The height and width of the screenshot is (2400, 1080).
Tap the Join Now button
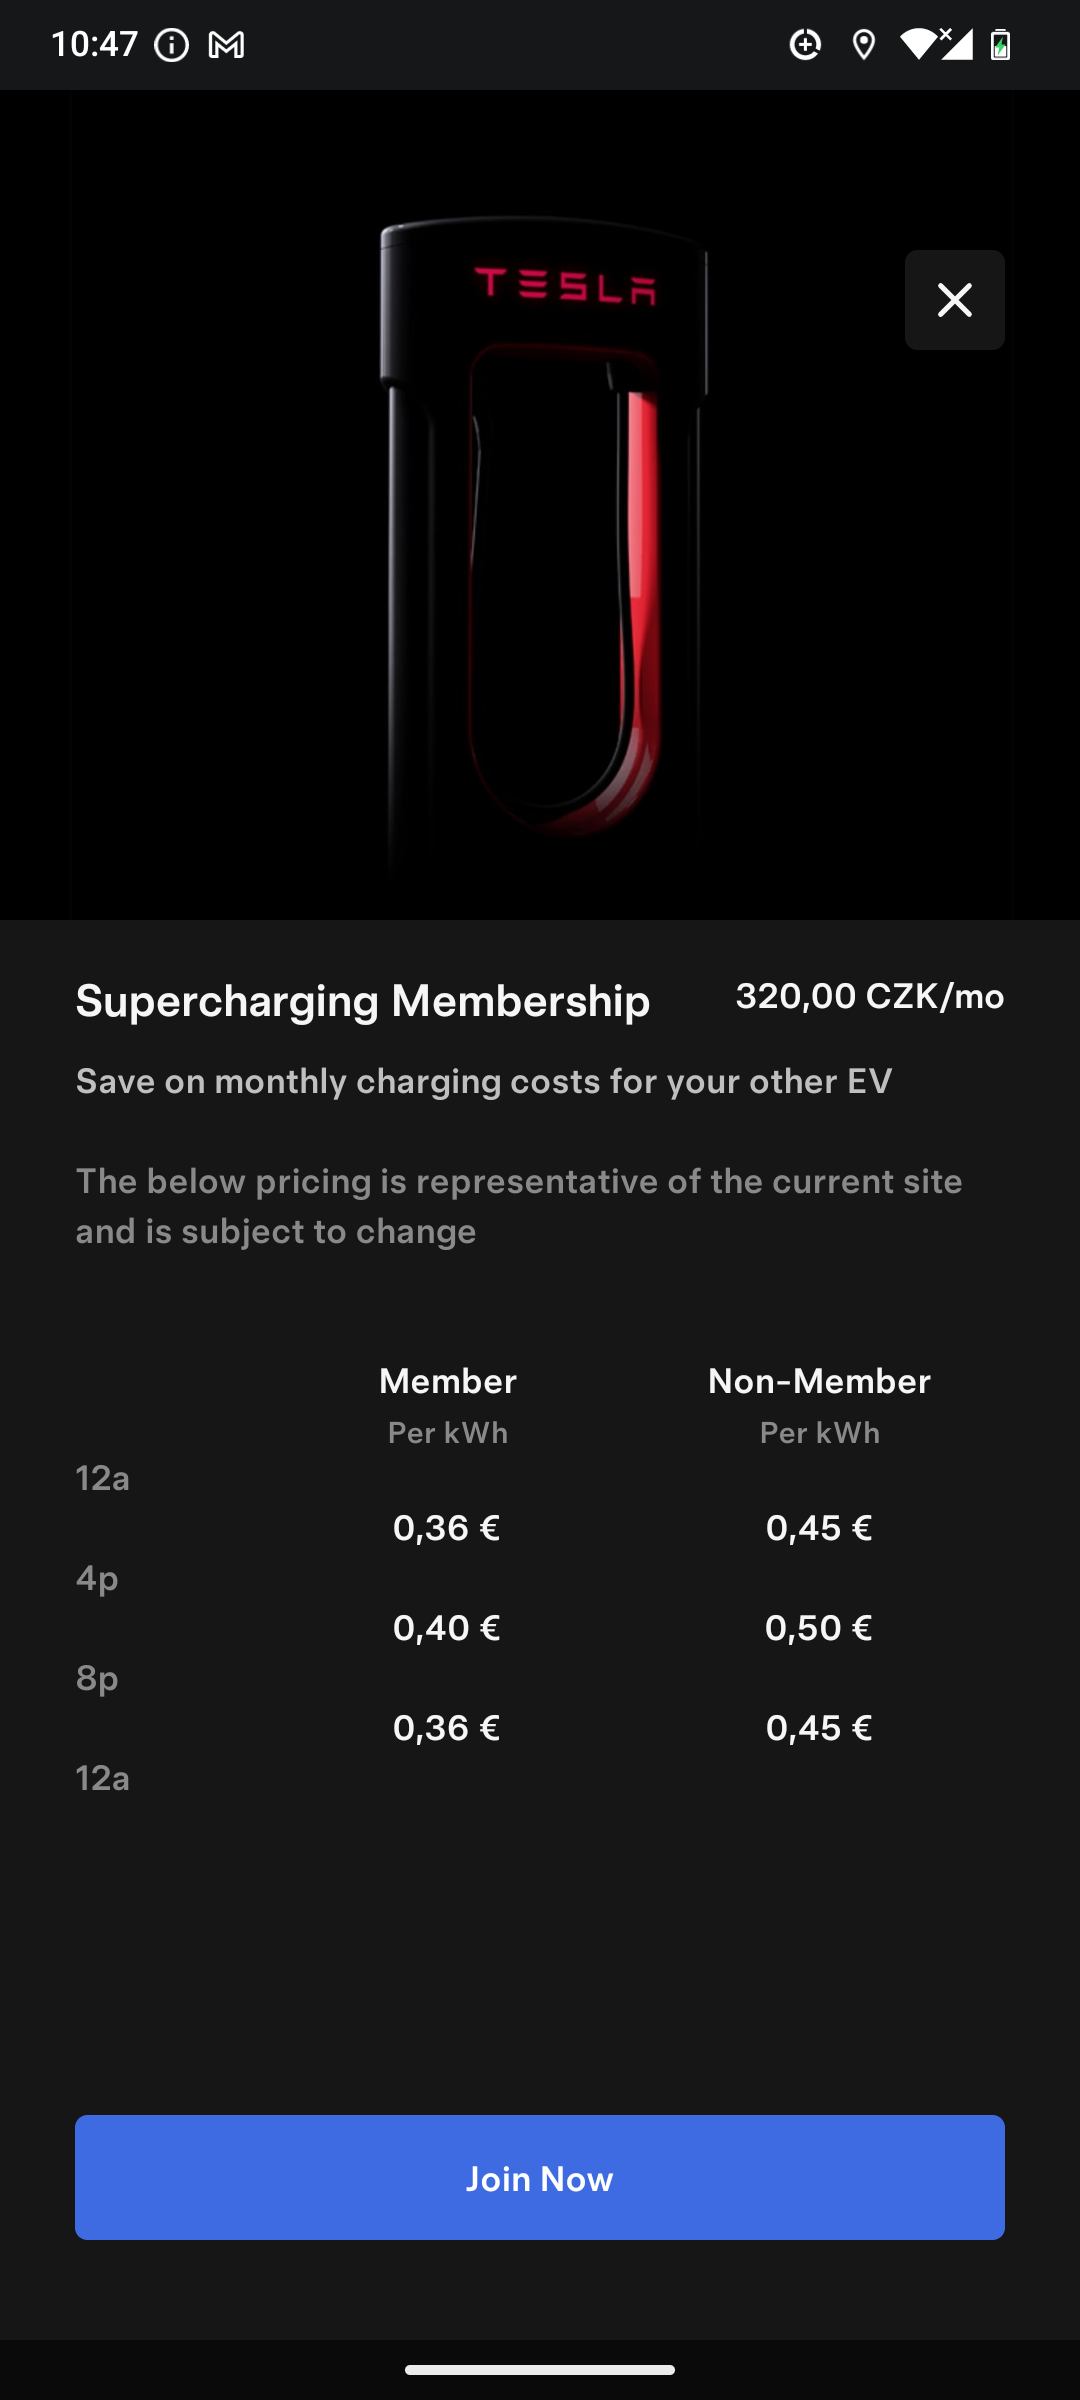(540, 2177)
